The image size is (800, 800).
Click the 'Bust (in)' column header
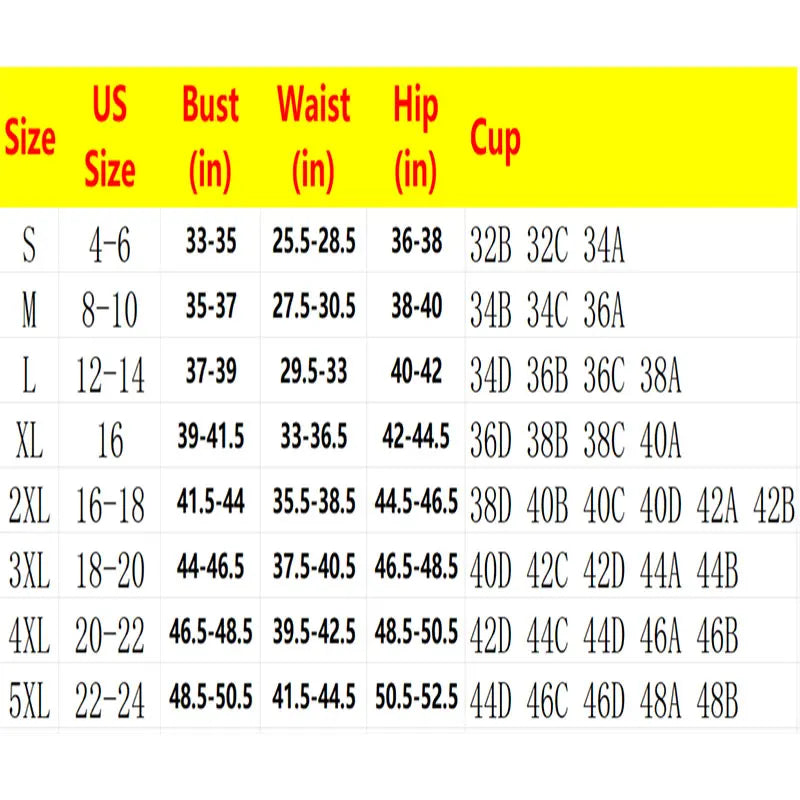[x=211, y=139]
